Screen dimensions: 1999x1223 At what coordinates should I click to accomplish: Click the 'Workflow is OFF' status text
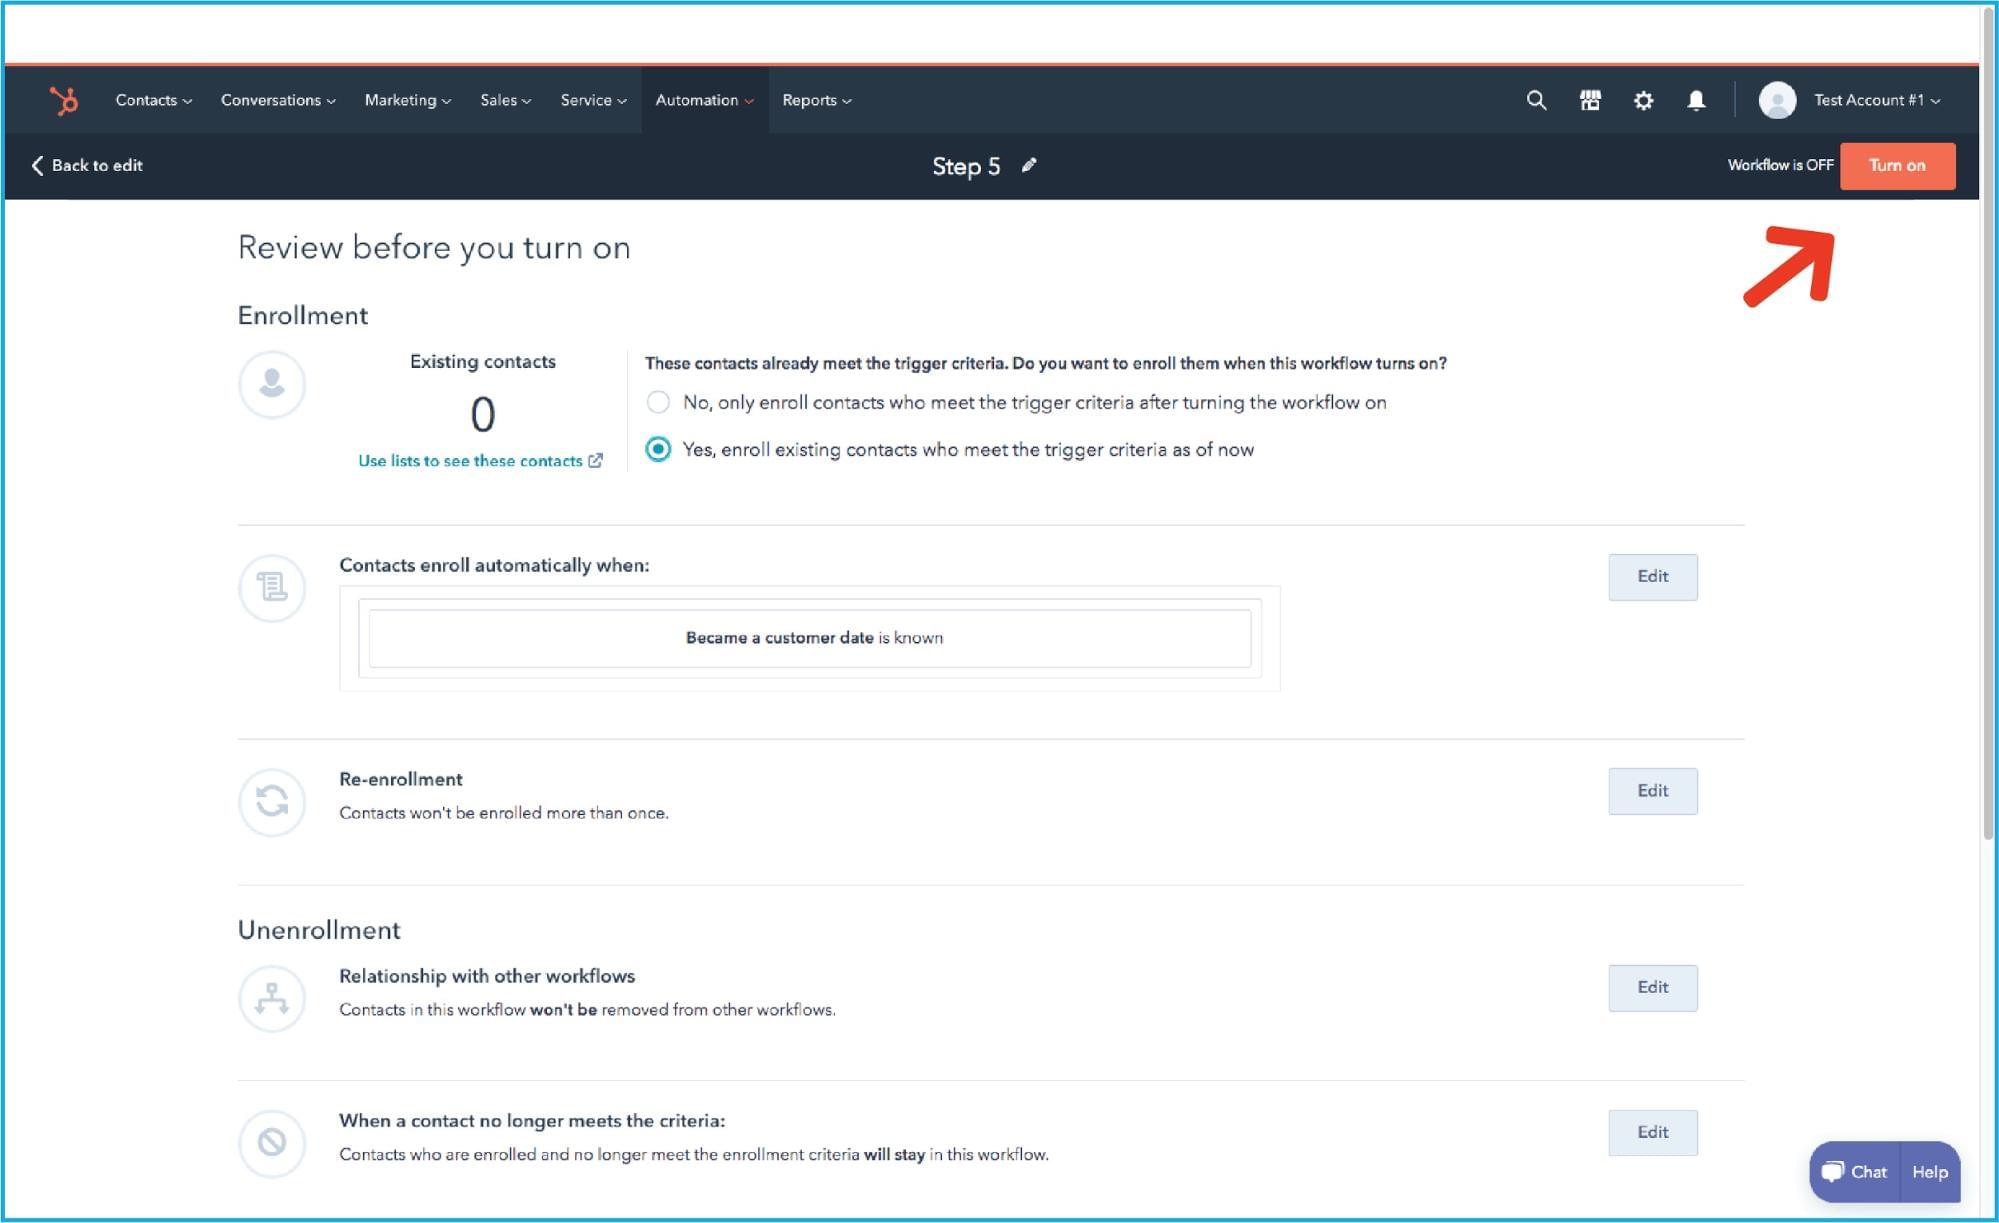1780,165
